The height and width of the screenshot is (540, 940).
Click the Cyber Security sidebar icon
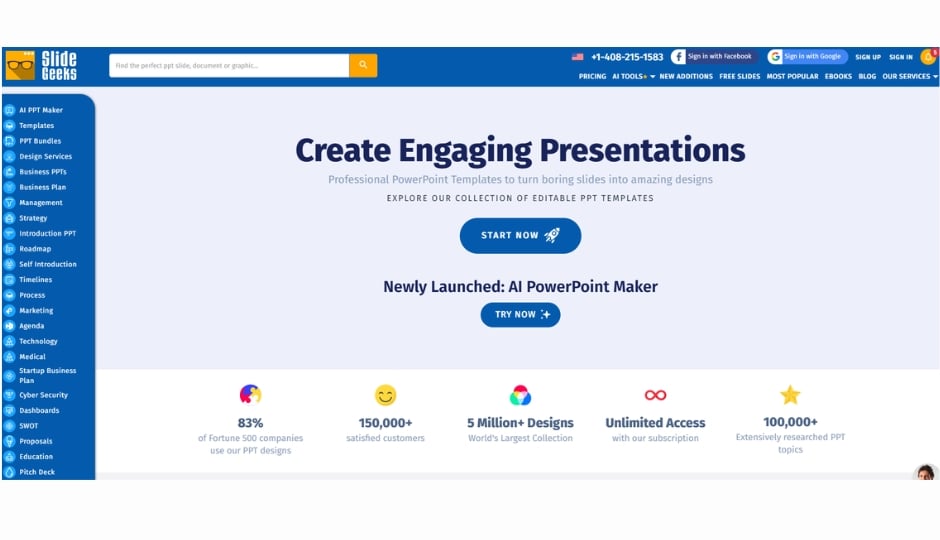(x=10, y=396)
